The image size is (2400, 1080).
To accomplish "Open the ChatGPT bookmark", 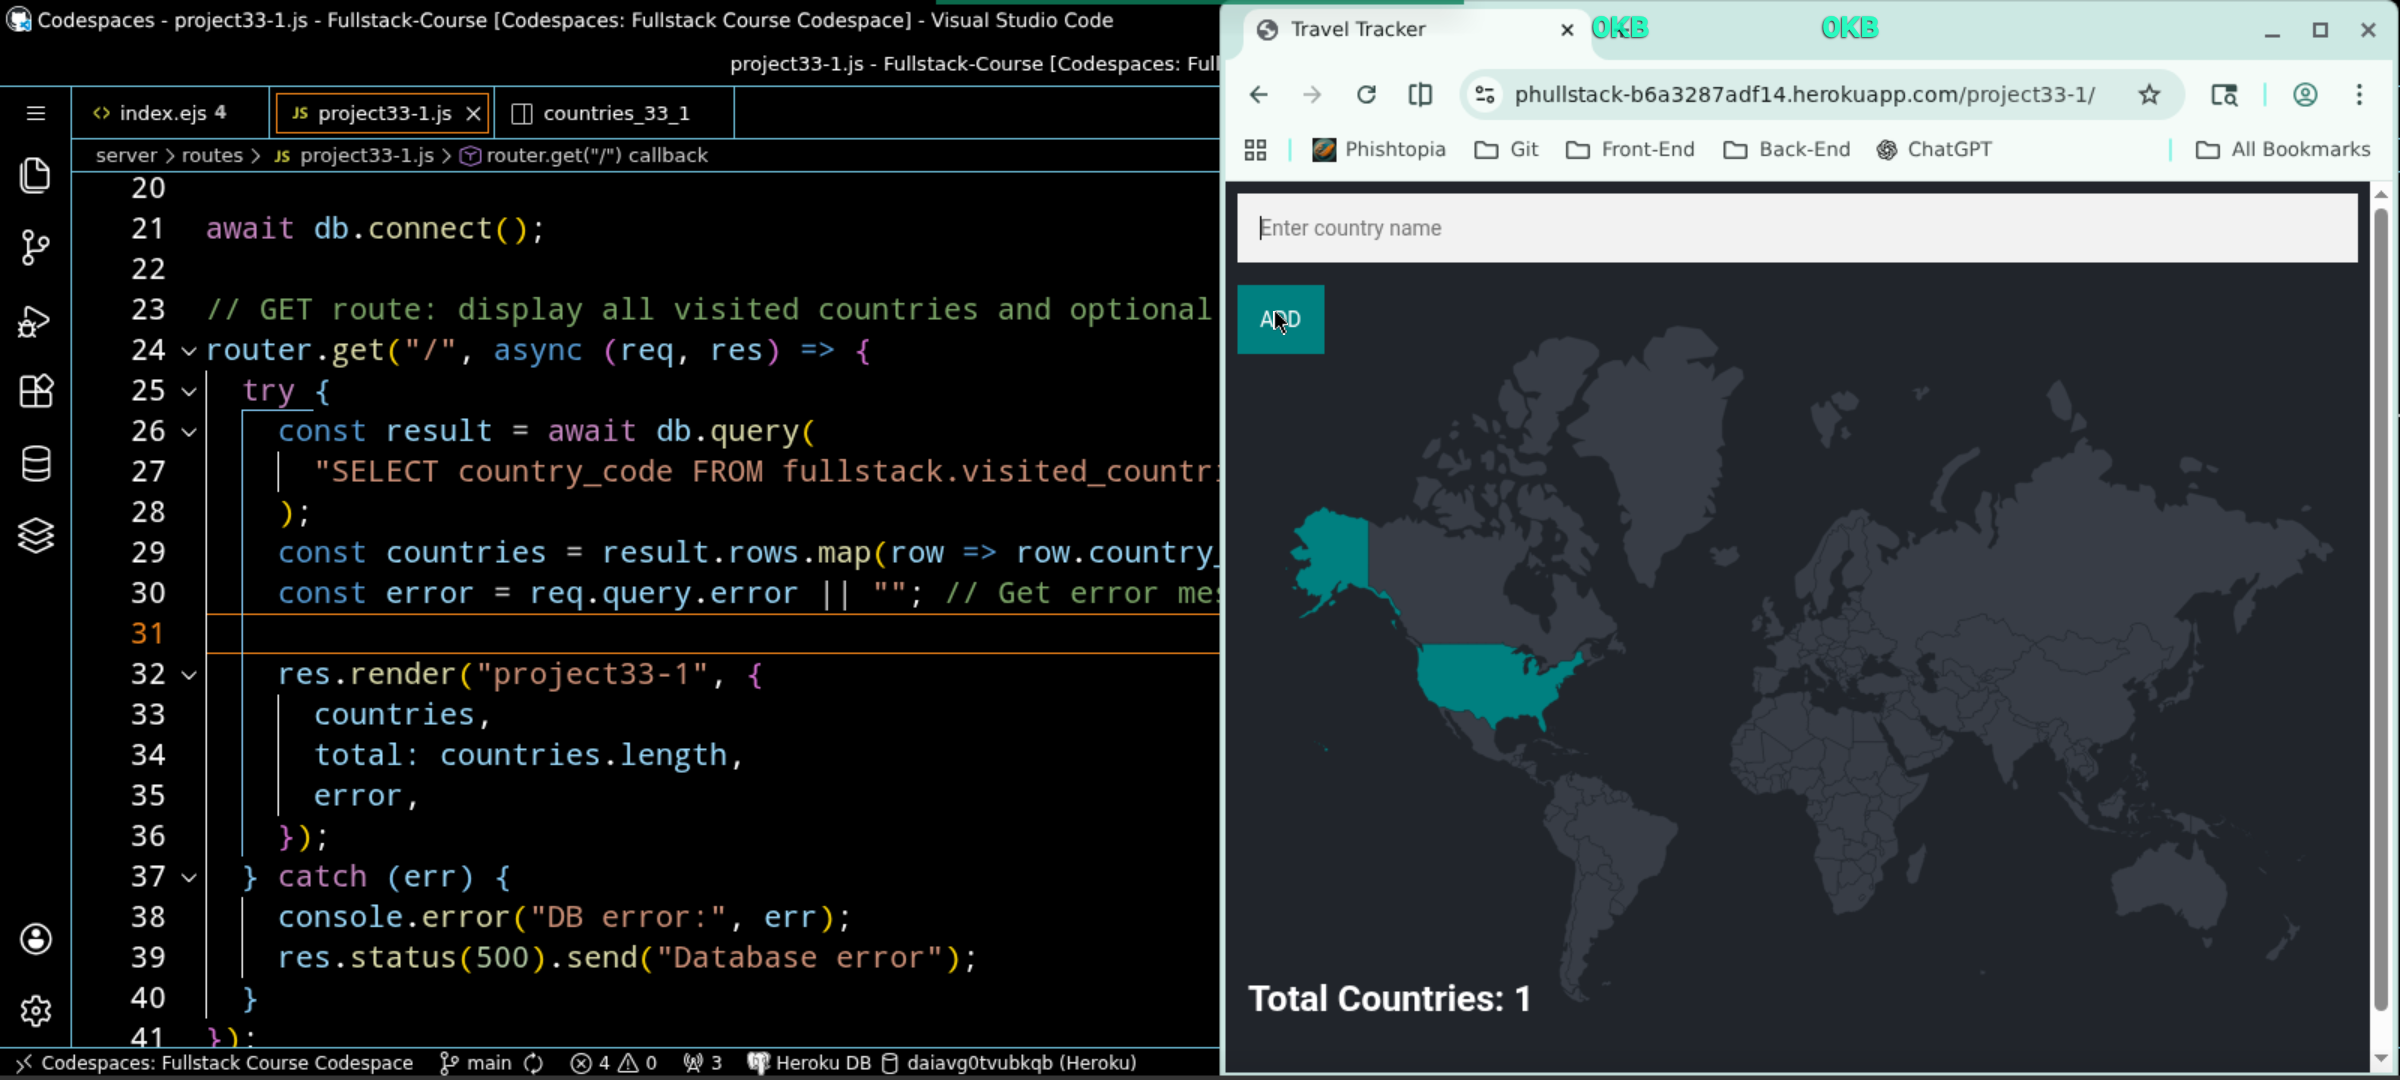I will click(x=1935, y=149).
